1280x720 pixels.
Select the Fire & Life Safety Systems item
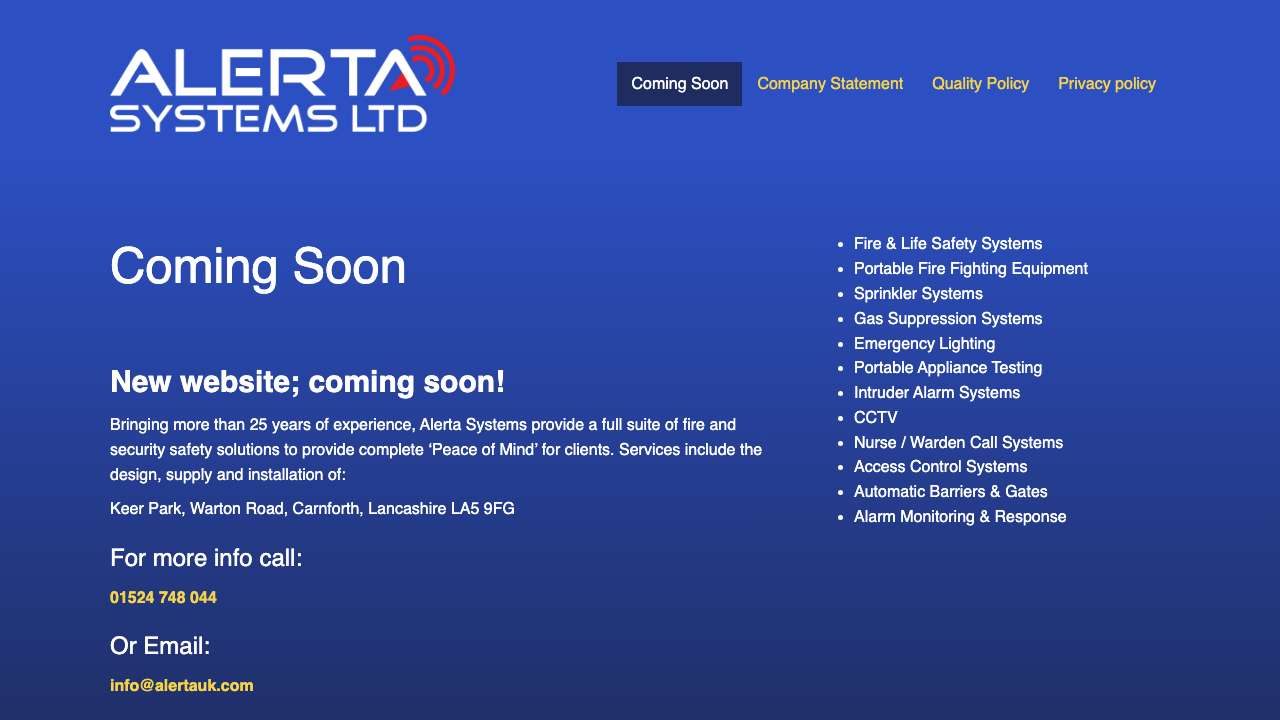point(947,243)
